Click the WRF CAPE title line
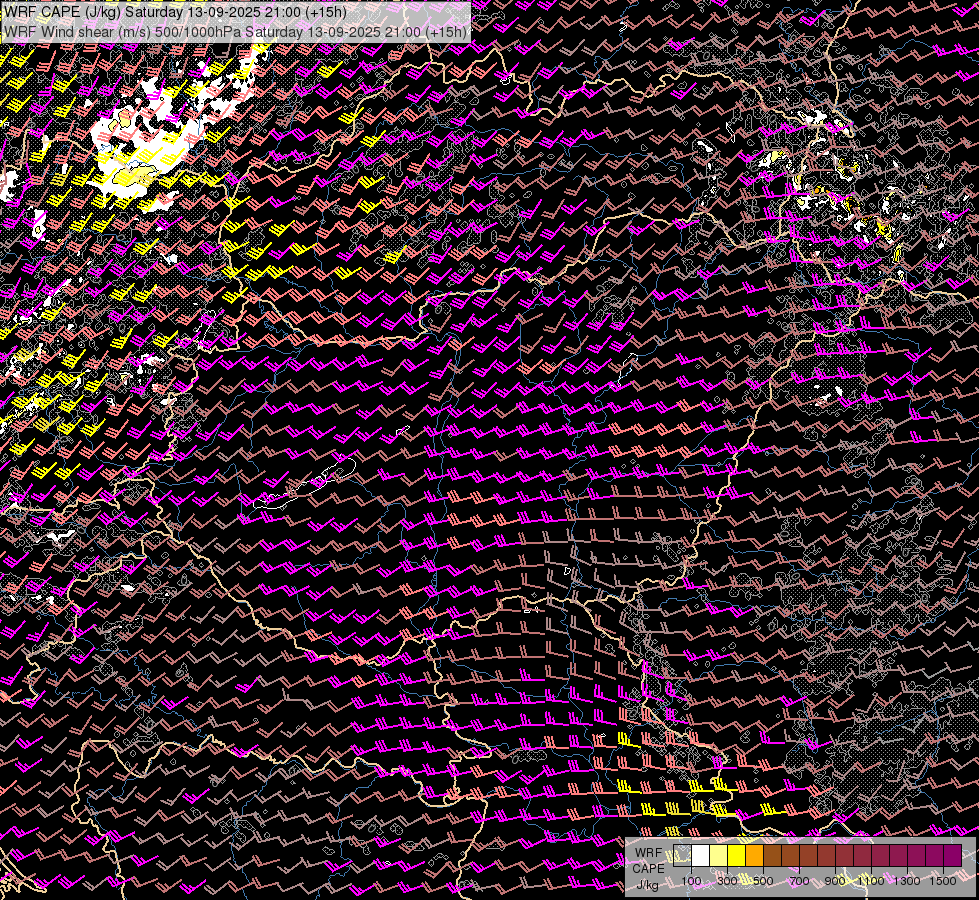The height and width of the screenshot is (900, 979). coord(175,12)
